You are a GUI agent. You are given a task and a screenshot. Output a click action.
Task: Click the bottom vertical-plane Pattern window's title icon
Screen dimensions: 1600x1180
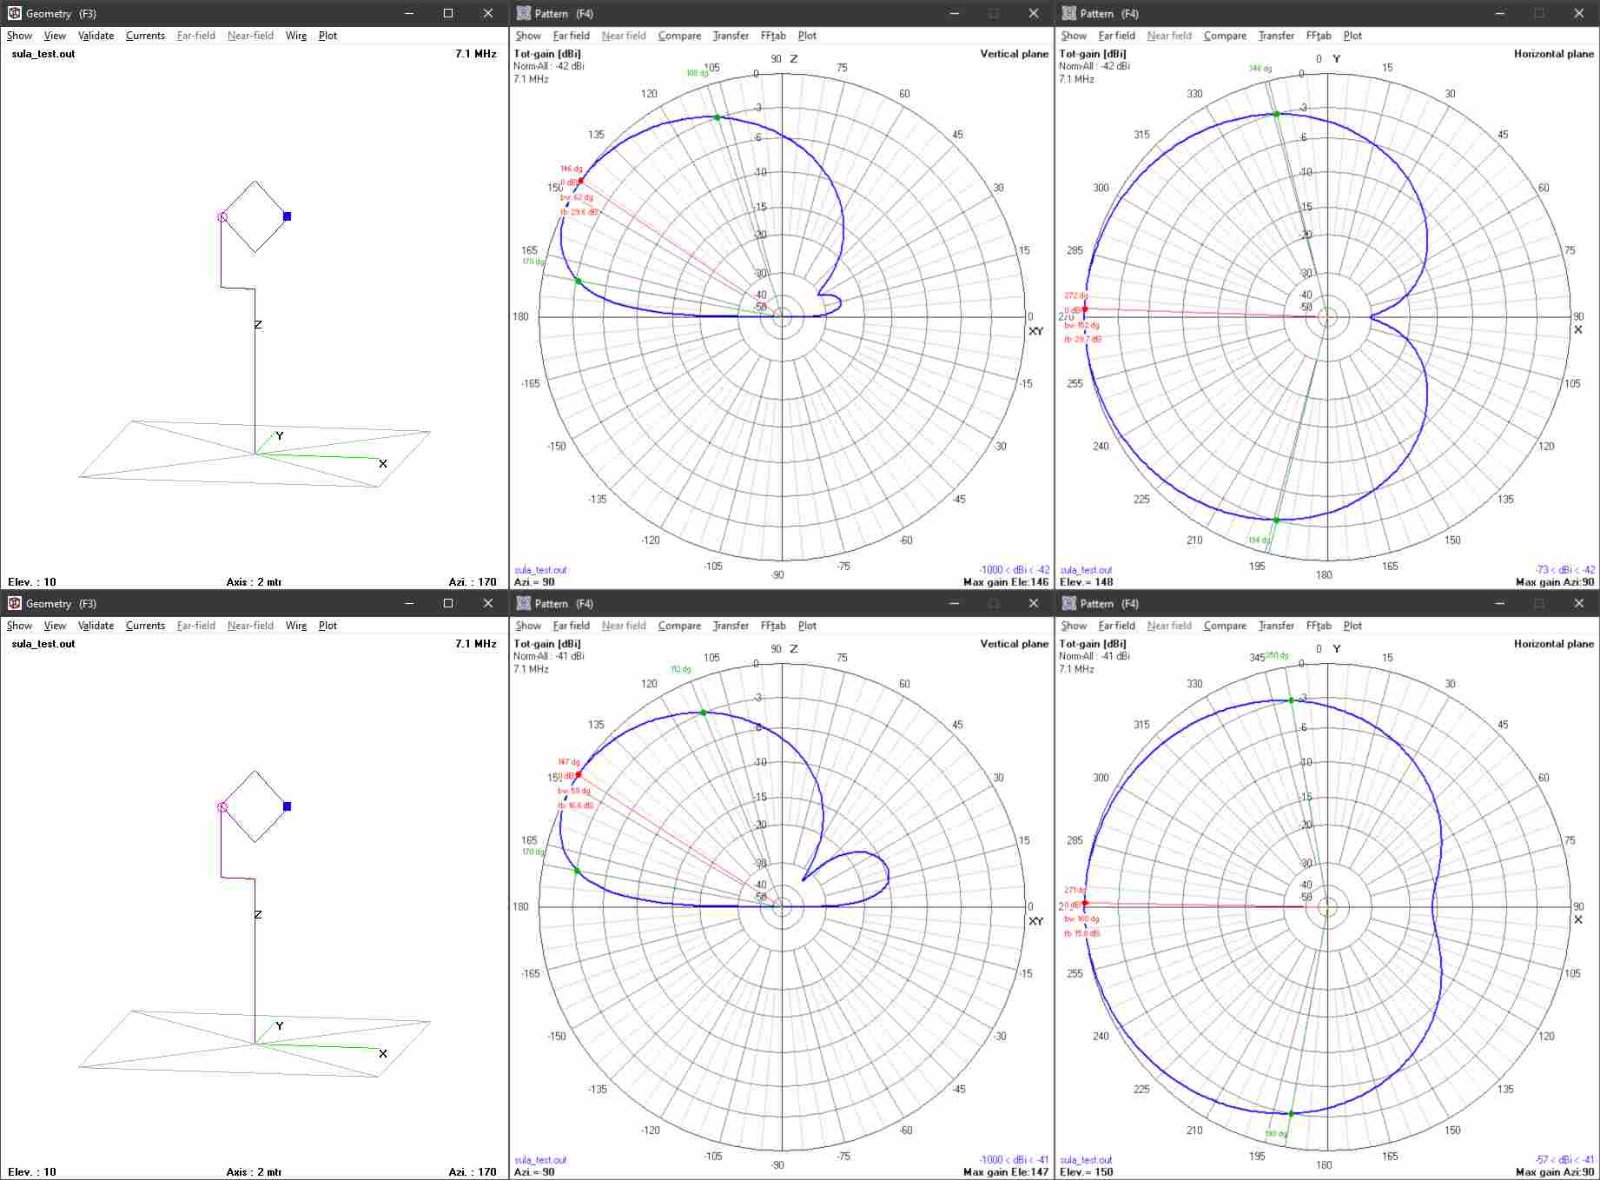coord(523,603)
